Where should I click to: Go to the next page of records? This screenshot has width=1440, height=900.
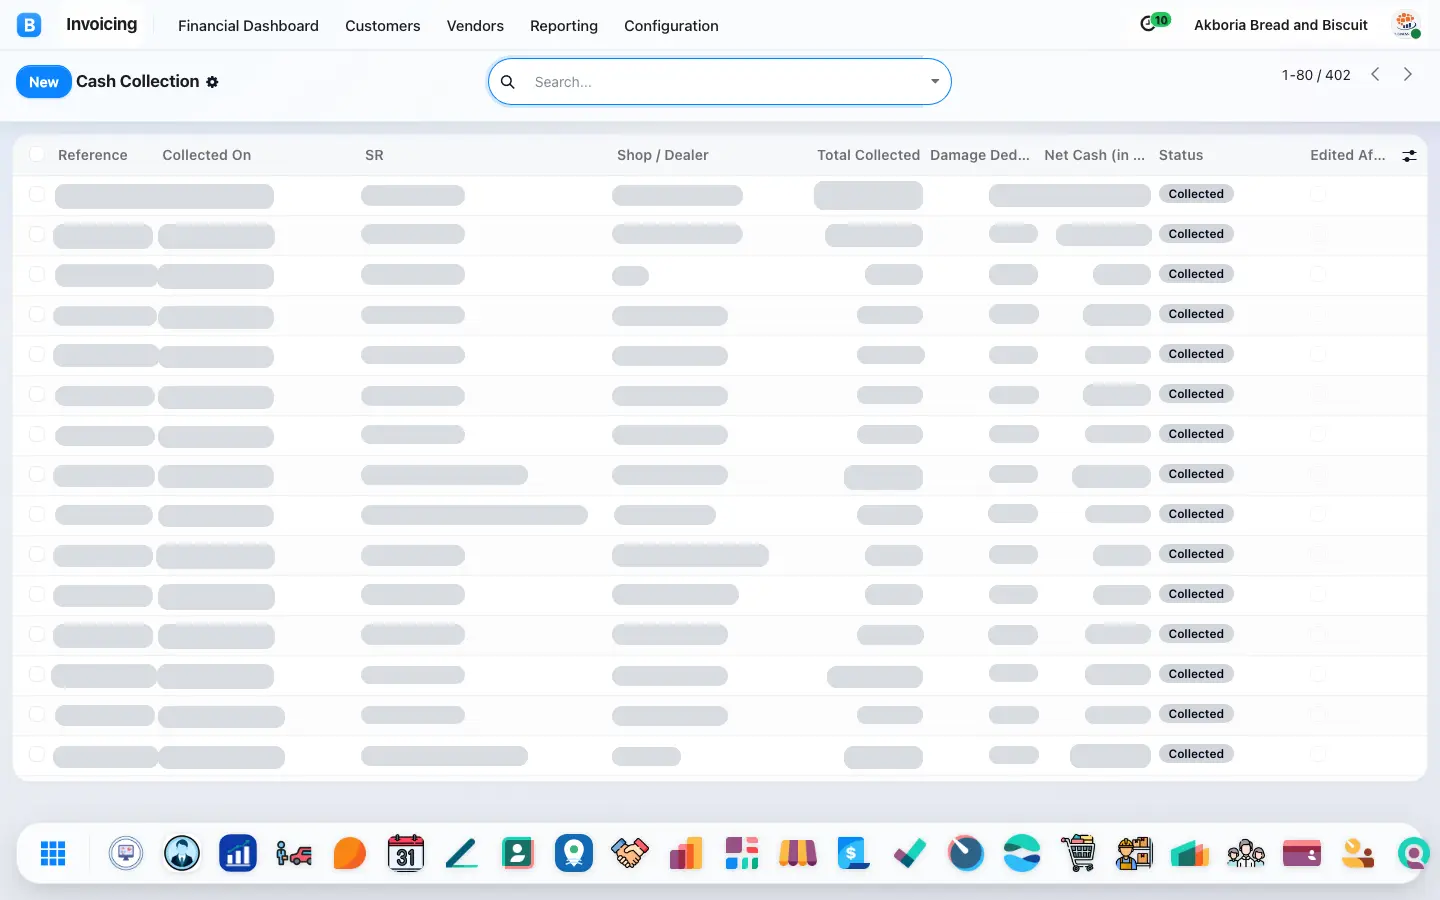pyautogui.click(x=1408, y=74)
